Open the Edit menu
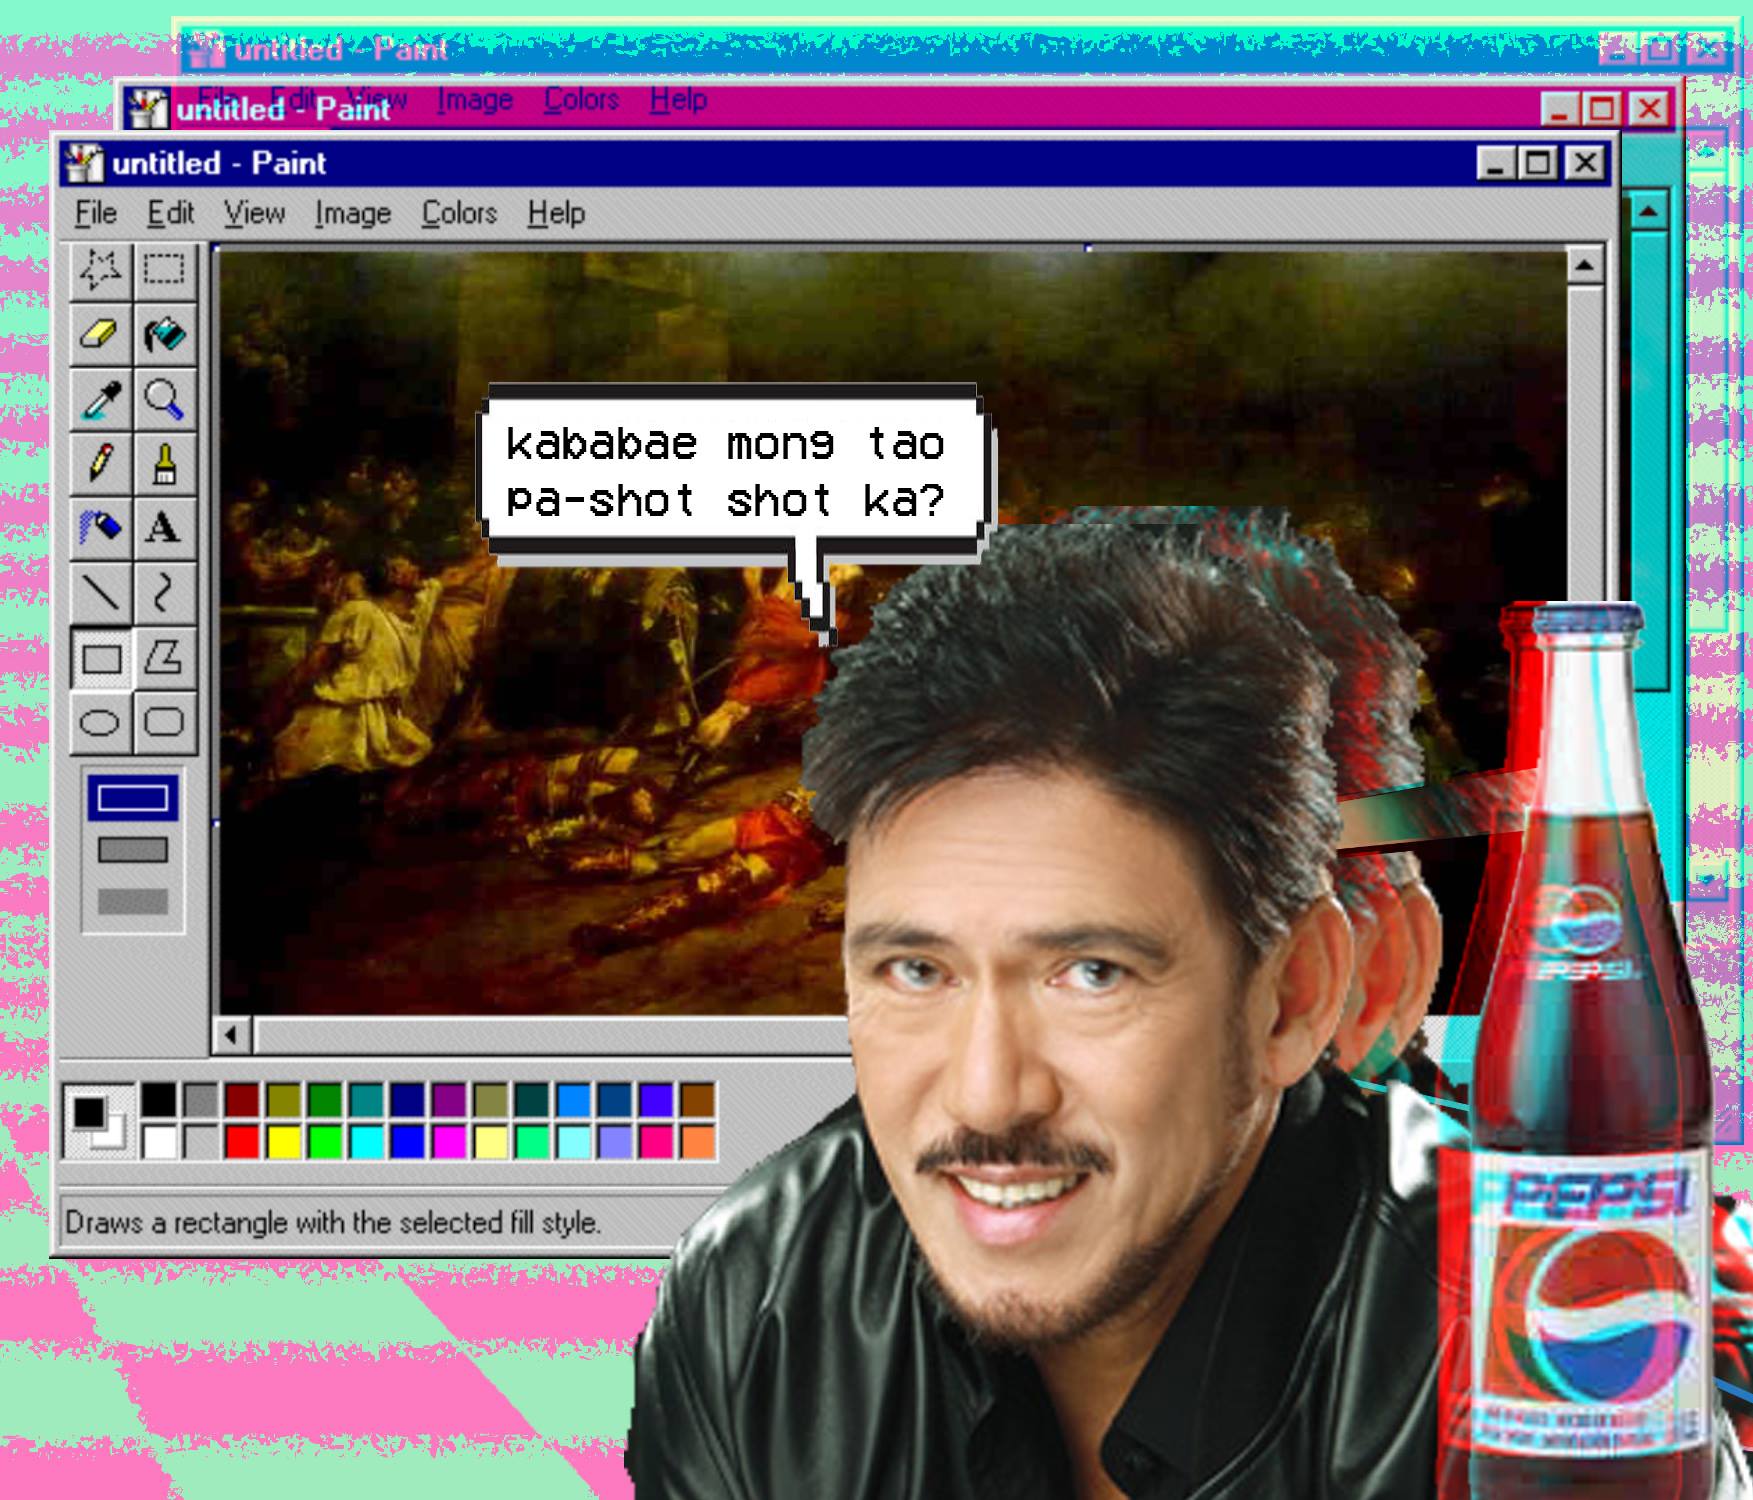 point(170,213)
